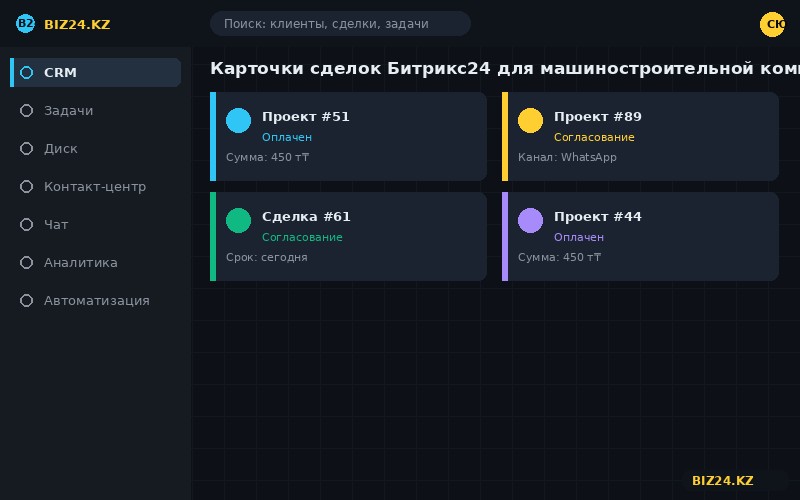This screenshot has height=500, width=800.
Task: Open Автоматизация in the sidebar
Action: tap(95, 301)
